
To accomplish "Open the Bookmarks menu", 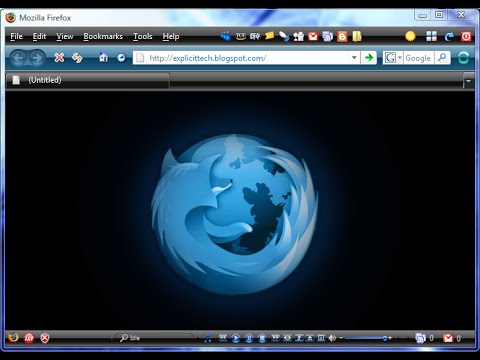I will 103,36.
